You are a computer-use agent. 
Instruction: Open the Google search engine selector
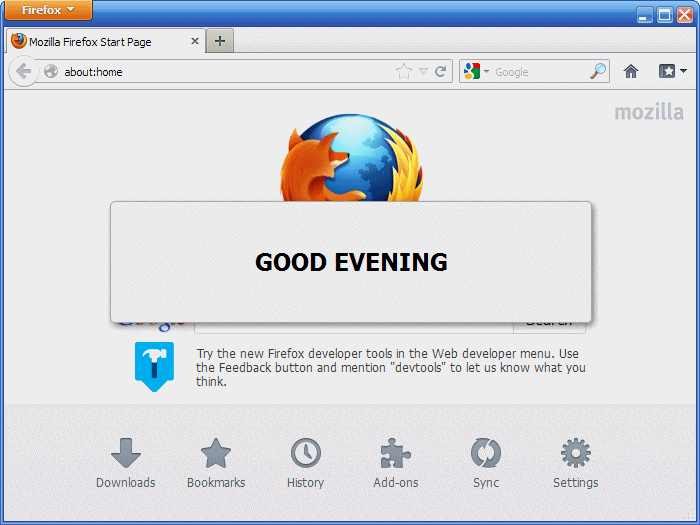(x=476, y=71)
